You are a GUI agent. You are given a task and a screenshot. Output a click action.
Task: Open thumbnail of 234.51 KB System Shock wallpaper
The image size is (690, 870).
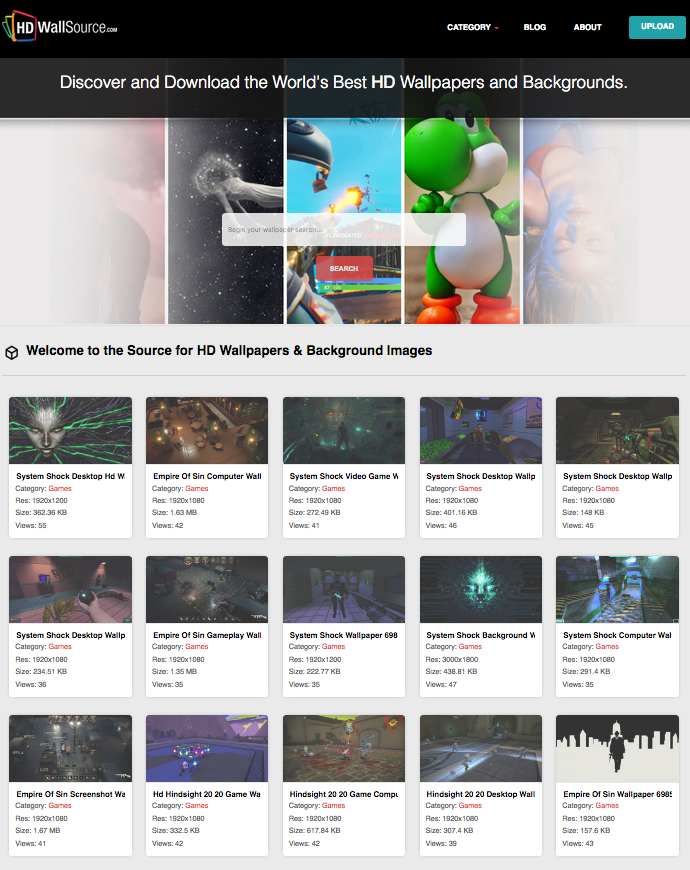coord(70,589)
